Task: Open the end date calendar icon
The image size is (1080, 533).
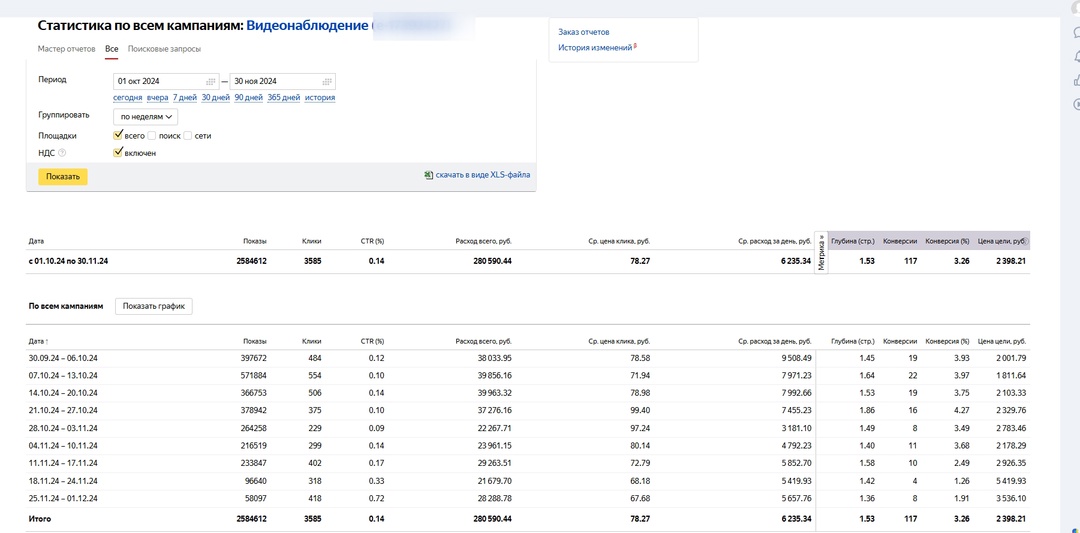Action: (327, 81)
